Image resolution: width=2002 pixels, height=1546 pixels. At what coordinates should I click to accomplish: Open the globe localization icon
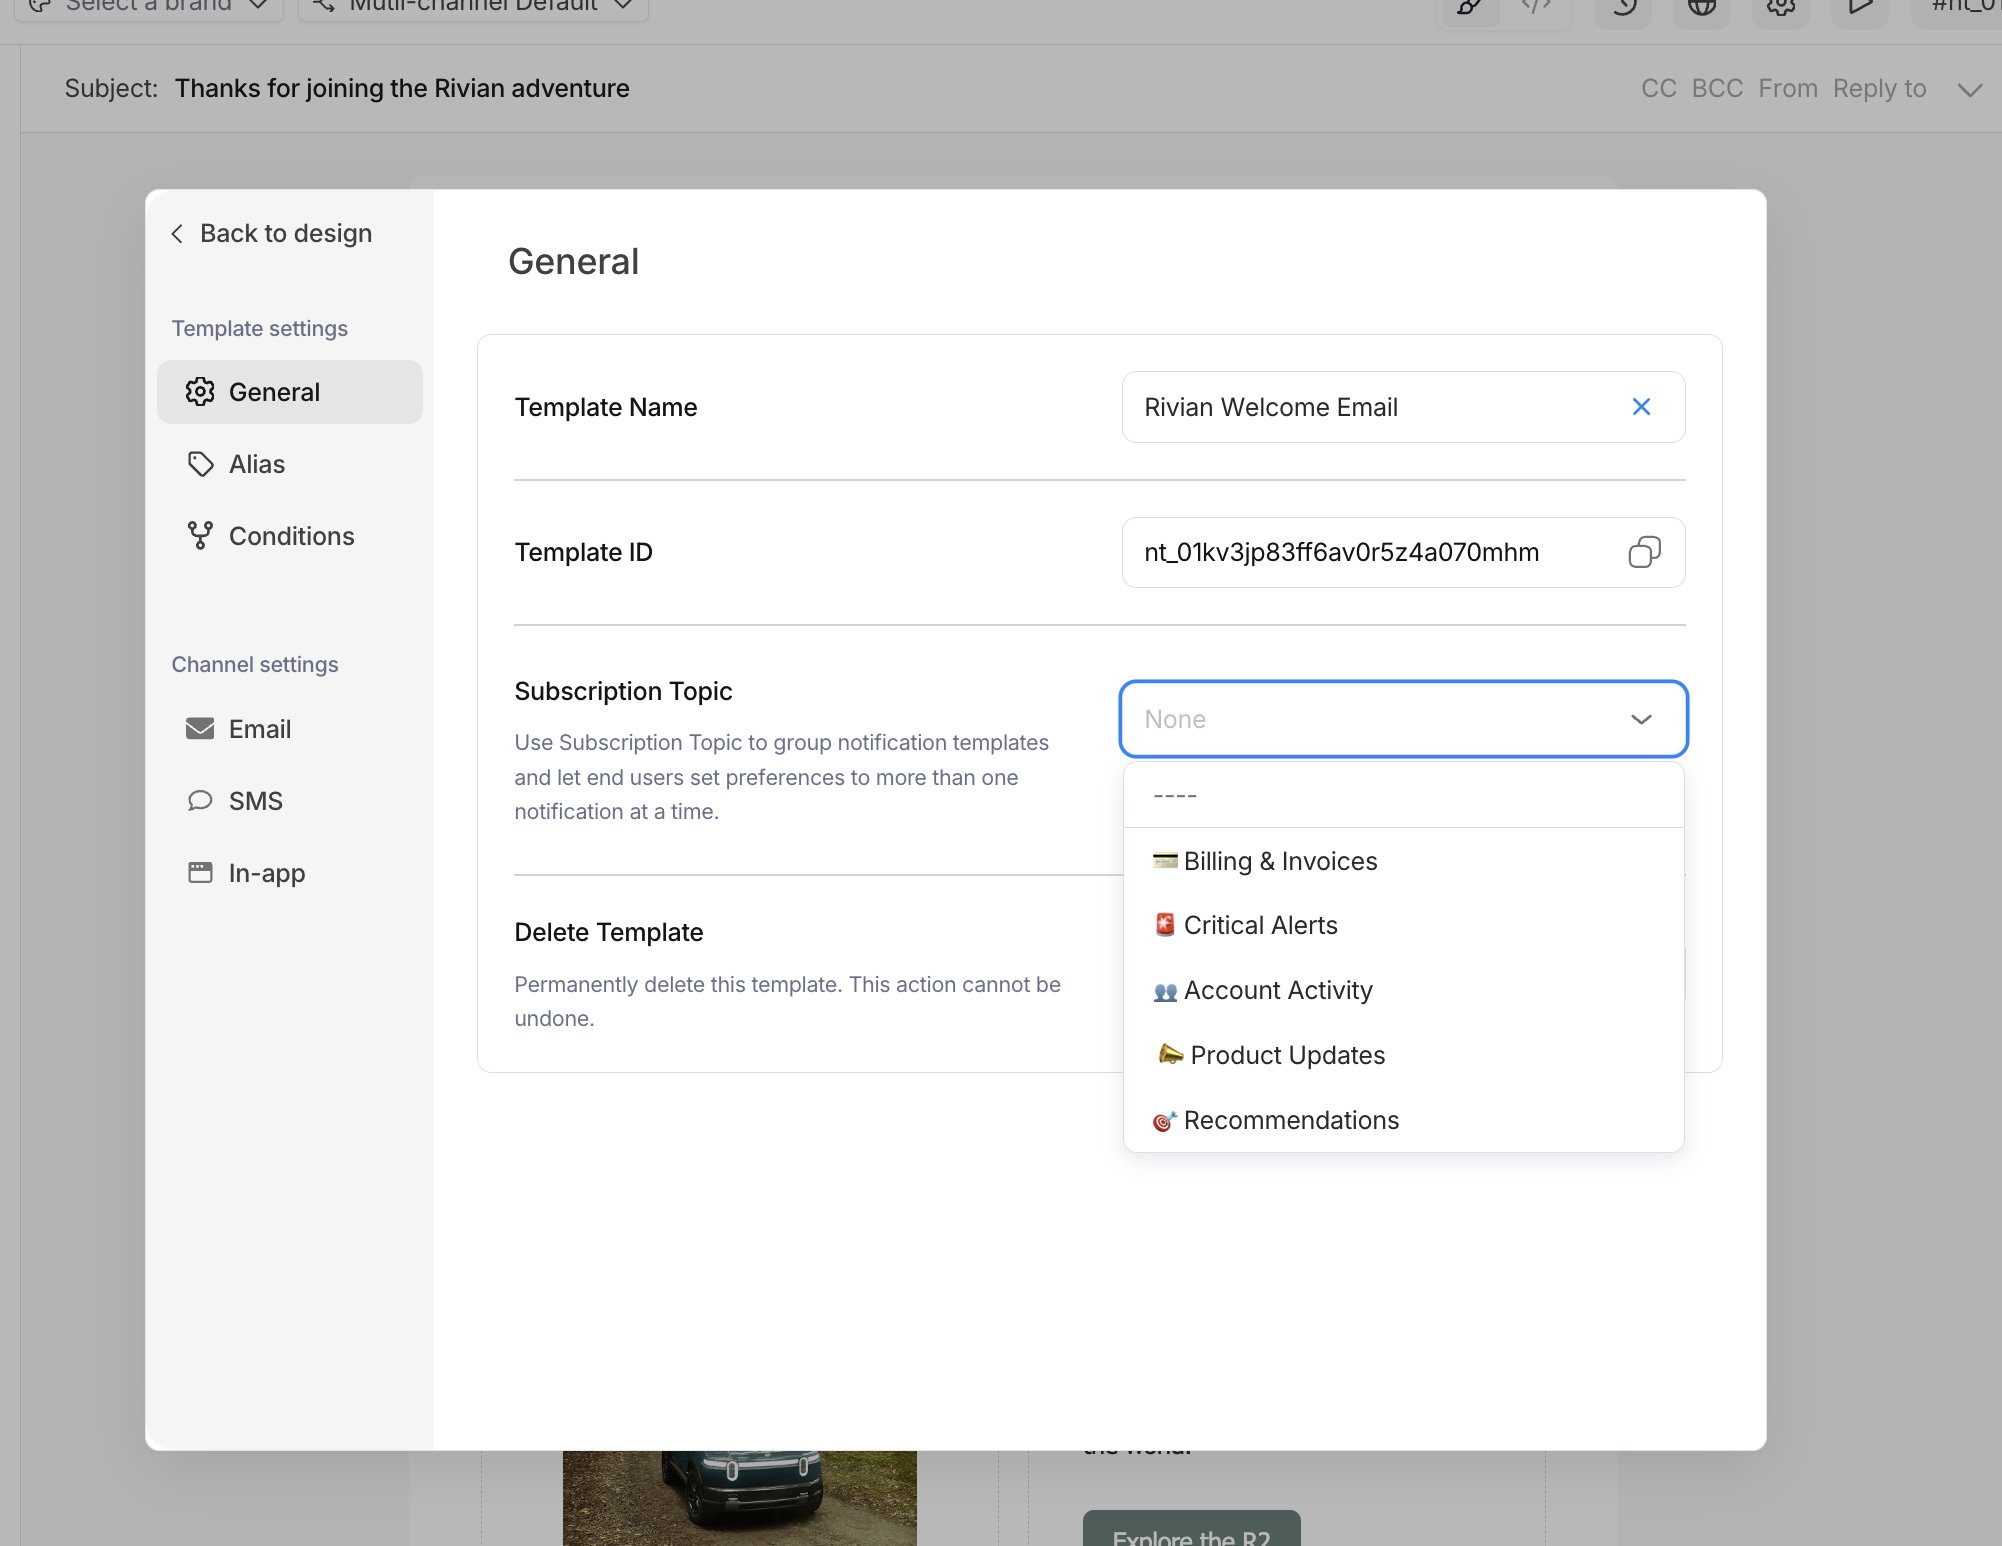pyautogui.click(x=1702, y=8)
